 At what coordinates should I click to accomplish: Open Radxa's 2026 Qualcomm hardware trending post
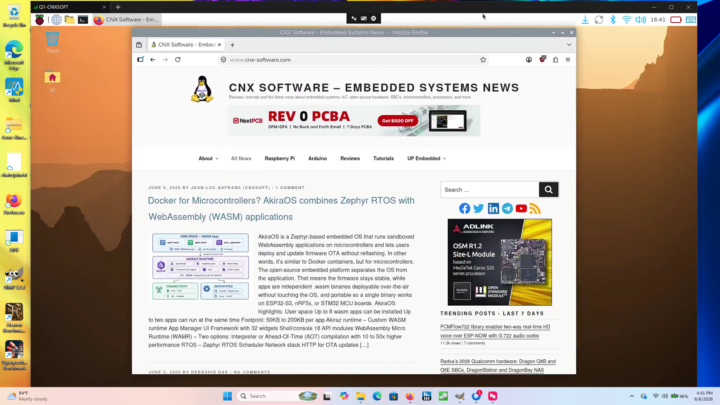(498, 366)
